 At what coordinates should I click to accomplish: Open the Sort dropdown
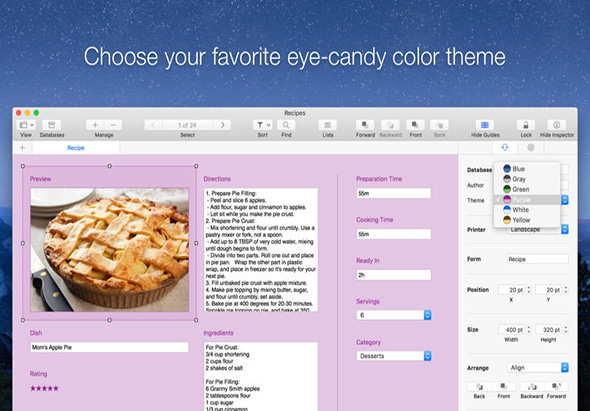[x=262, y=125]
